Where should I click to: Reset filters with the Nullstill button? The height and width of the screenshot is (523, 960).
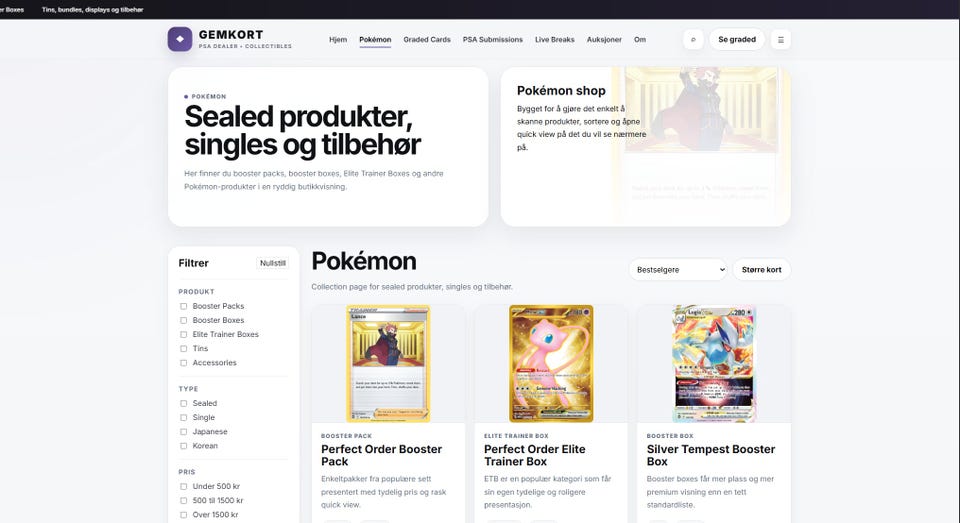coord(272,263)
